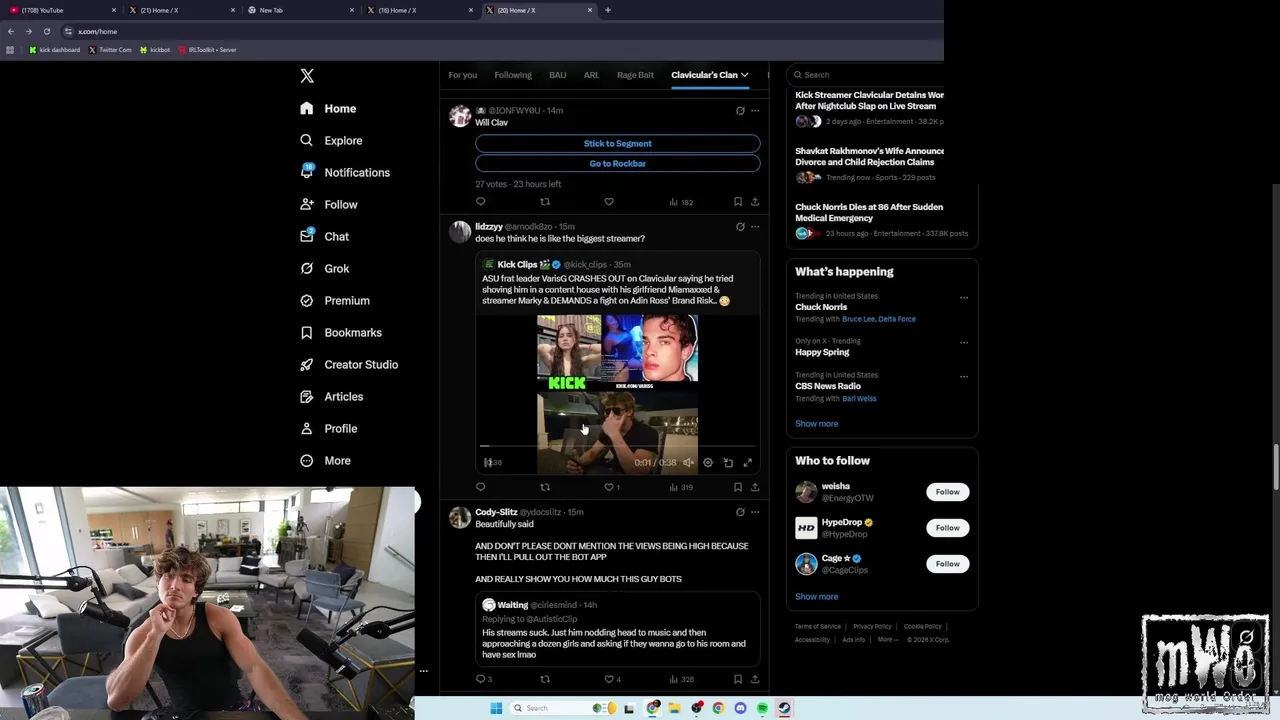Bookmark lidzyy's post

[738, 487]
